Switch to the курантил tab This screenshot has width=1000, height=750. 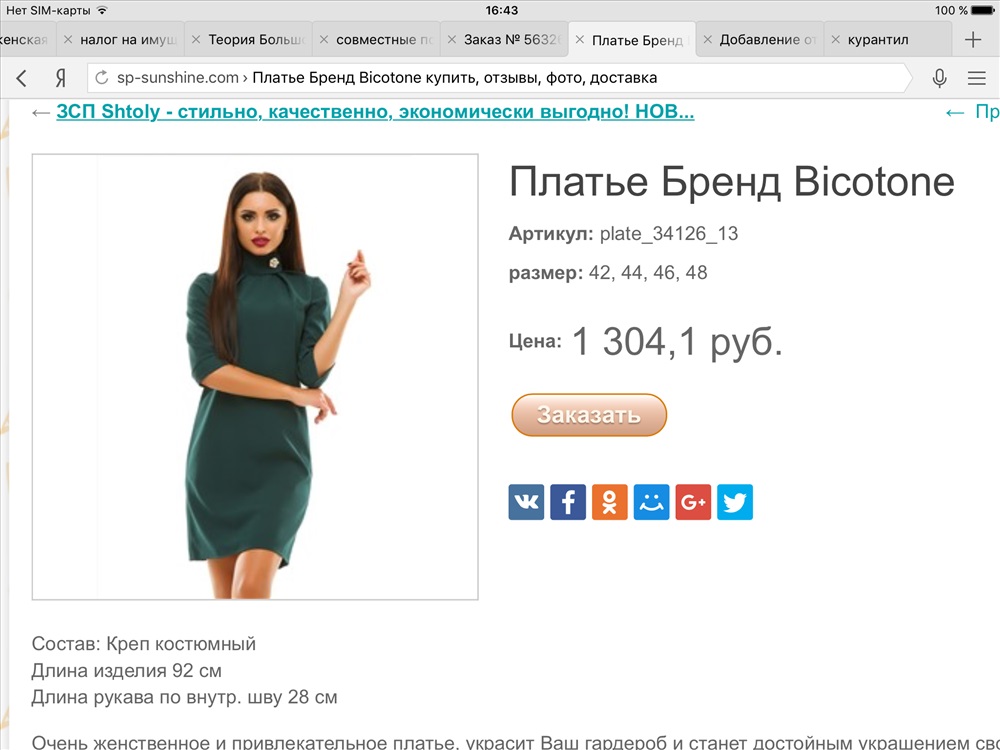[x=878, y=40]
